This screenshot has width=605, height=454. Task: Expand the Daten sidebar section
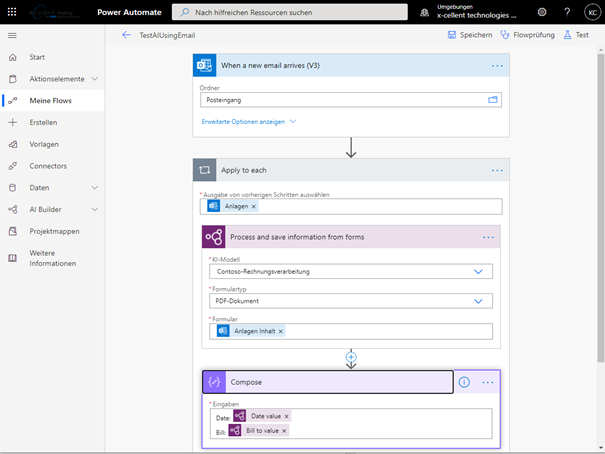click(x=94, y=187)
